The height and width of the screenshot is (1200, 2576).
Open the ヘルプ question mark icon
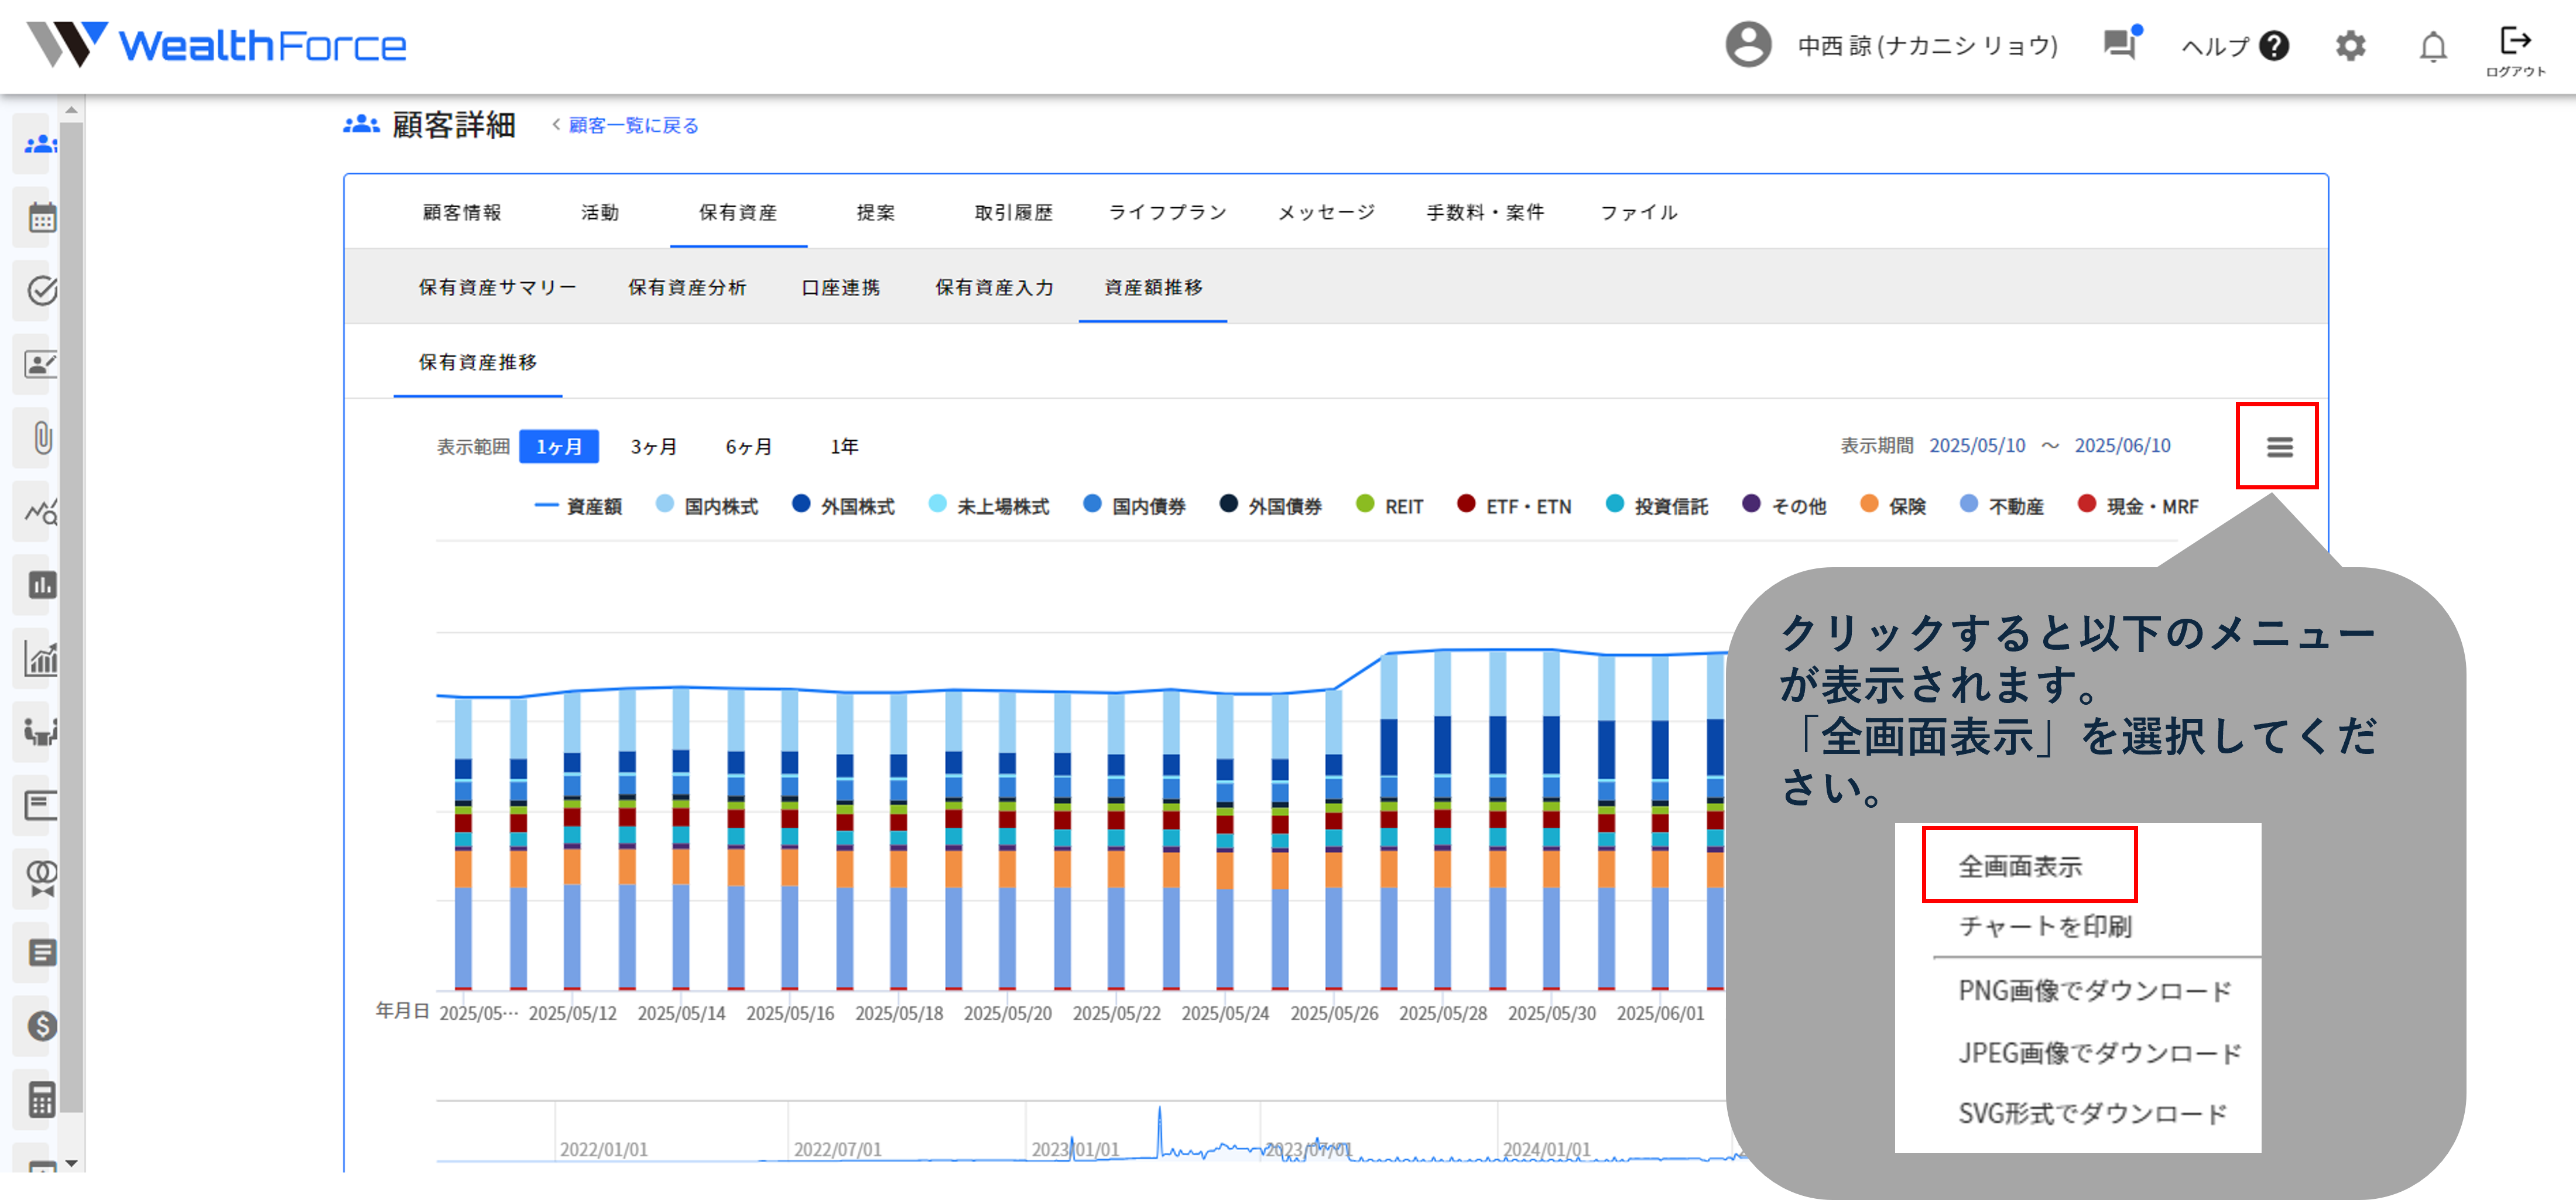(x=2274, y=46)
